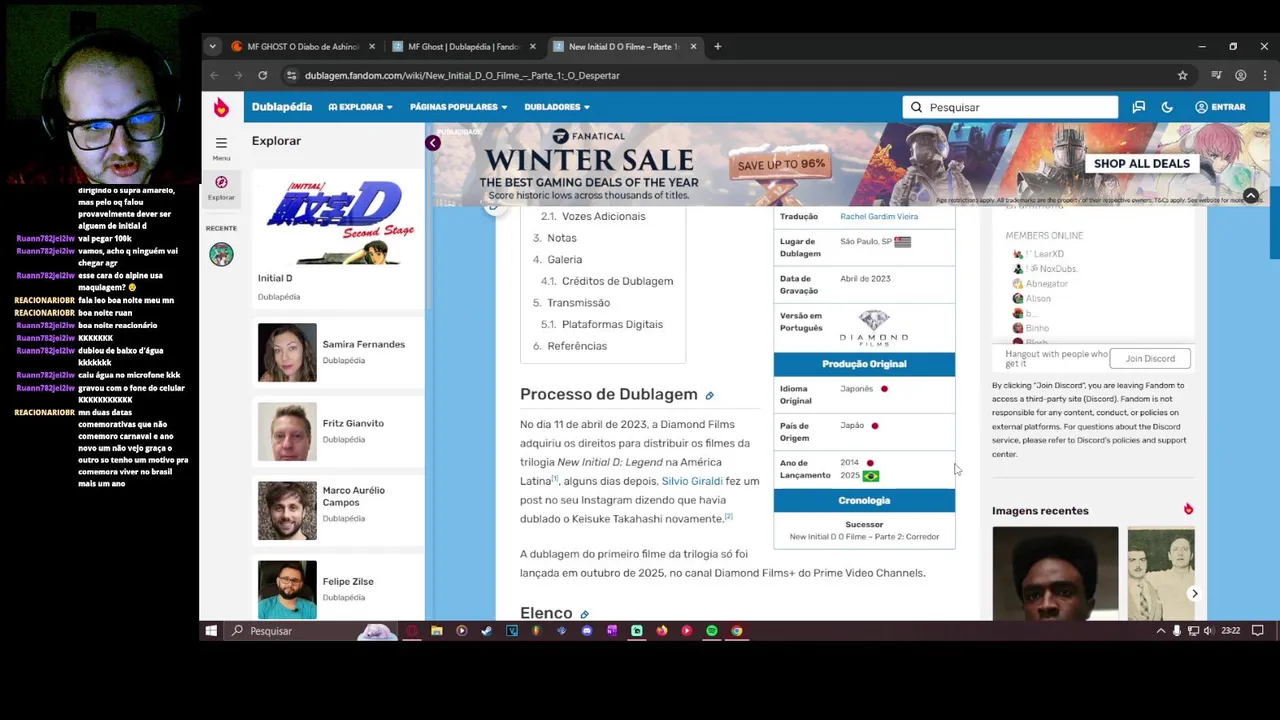Click the Dublapédia wiki title link
Image resolution: width=1280 pixels, height=720 pixels.
(282, 107)
